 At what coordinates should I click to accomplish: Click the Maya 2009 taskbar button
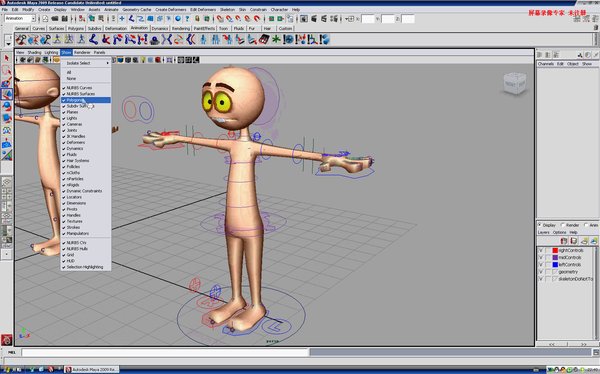coord(91,369)
